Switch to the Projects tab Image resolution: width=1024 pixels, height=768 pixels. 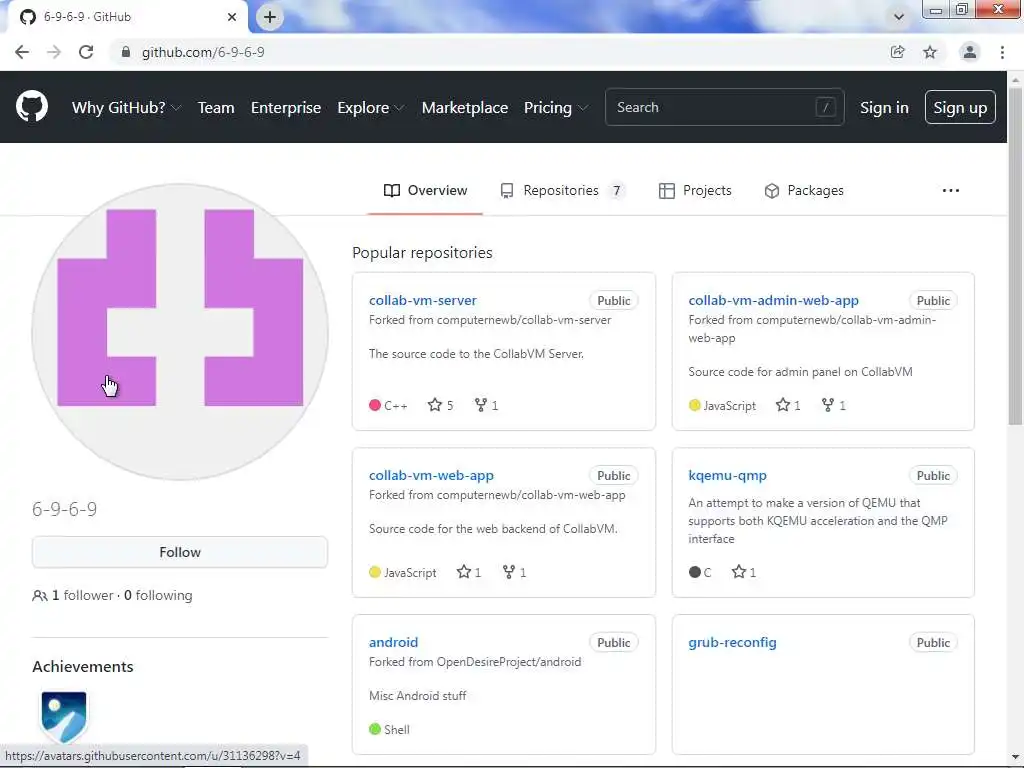(695, 191)
